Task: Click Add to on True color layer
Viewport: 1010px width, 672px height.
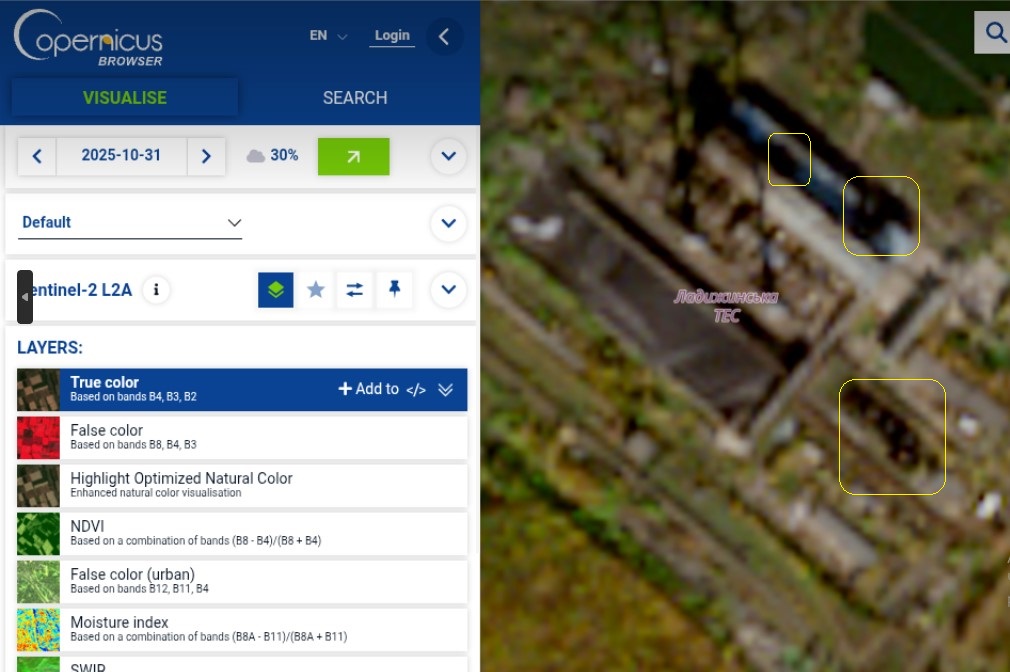Action: pos(368,389)
